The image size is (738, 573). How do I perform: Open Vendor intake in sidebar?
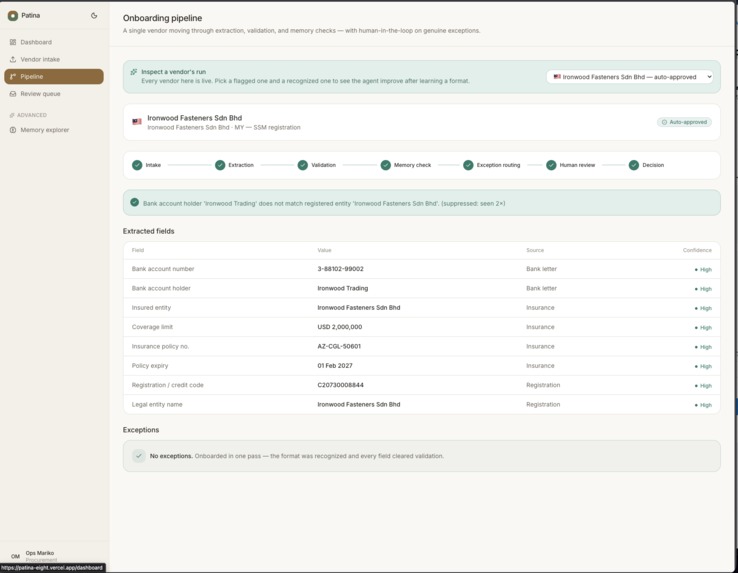(x=54, y=59)
